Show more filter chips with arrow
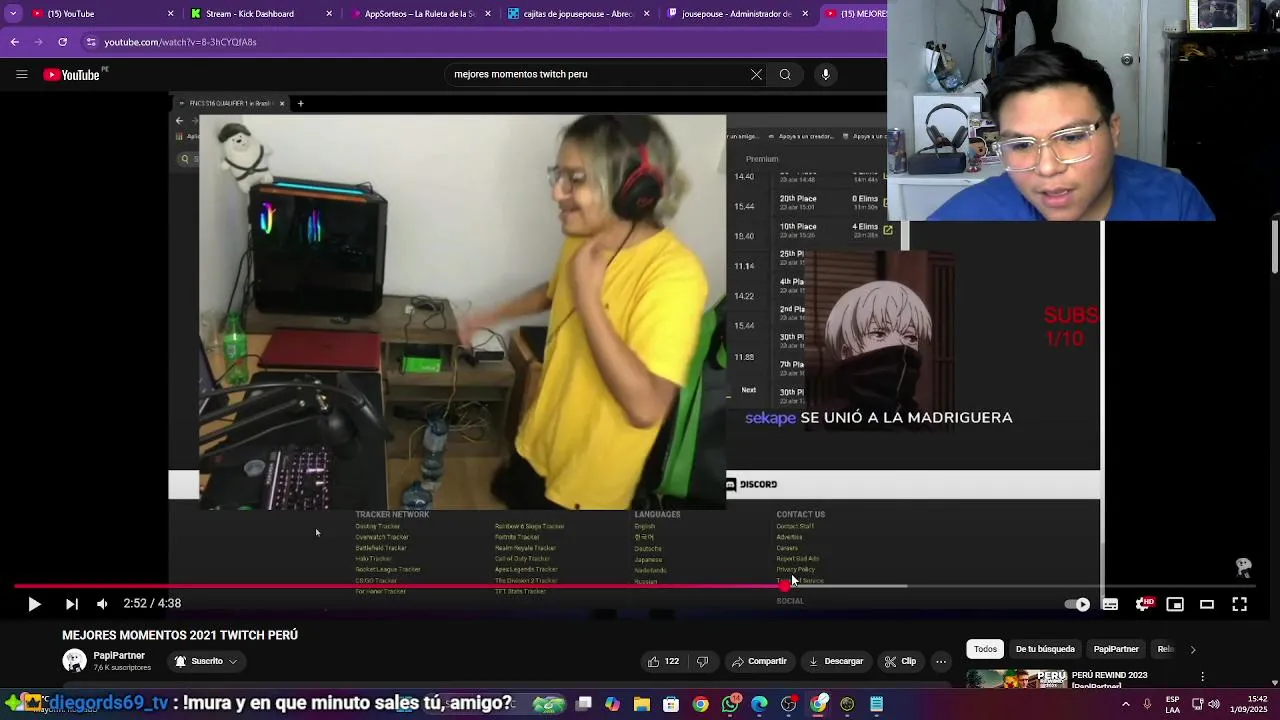The image size is (1280, 720). pyautogui.click(x=1192, y=649)
